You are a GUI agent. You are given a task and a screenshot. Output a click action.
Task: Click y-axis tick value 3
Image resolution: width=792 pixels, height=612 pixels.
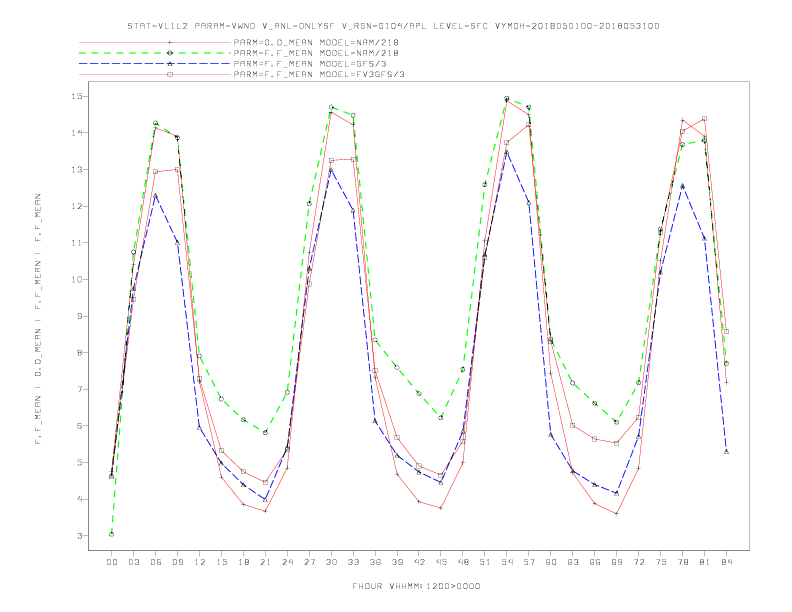click(x=79, y=536)
